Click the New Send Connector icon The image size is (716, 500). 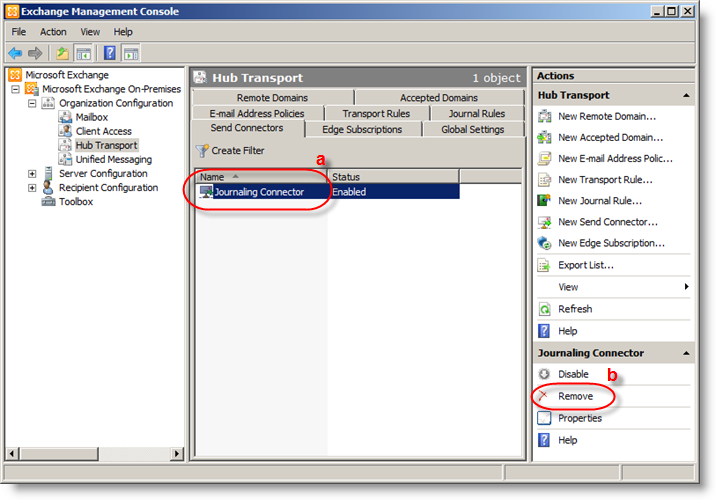(544, 222)
